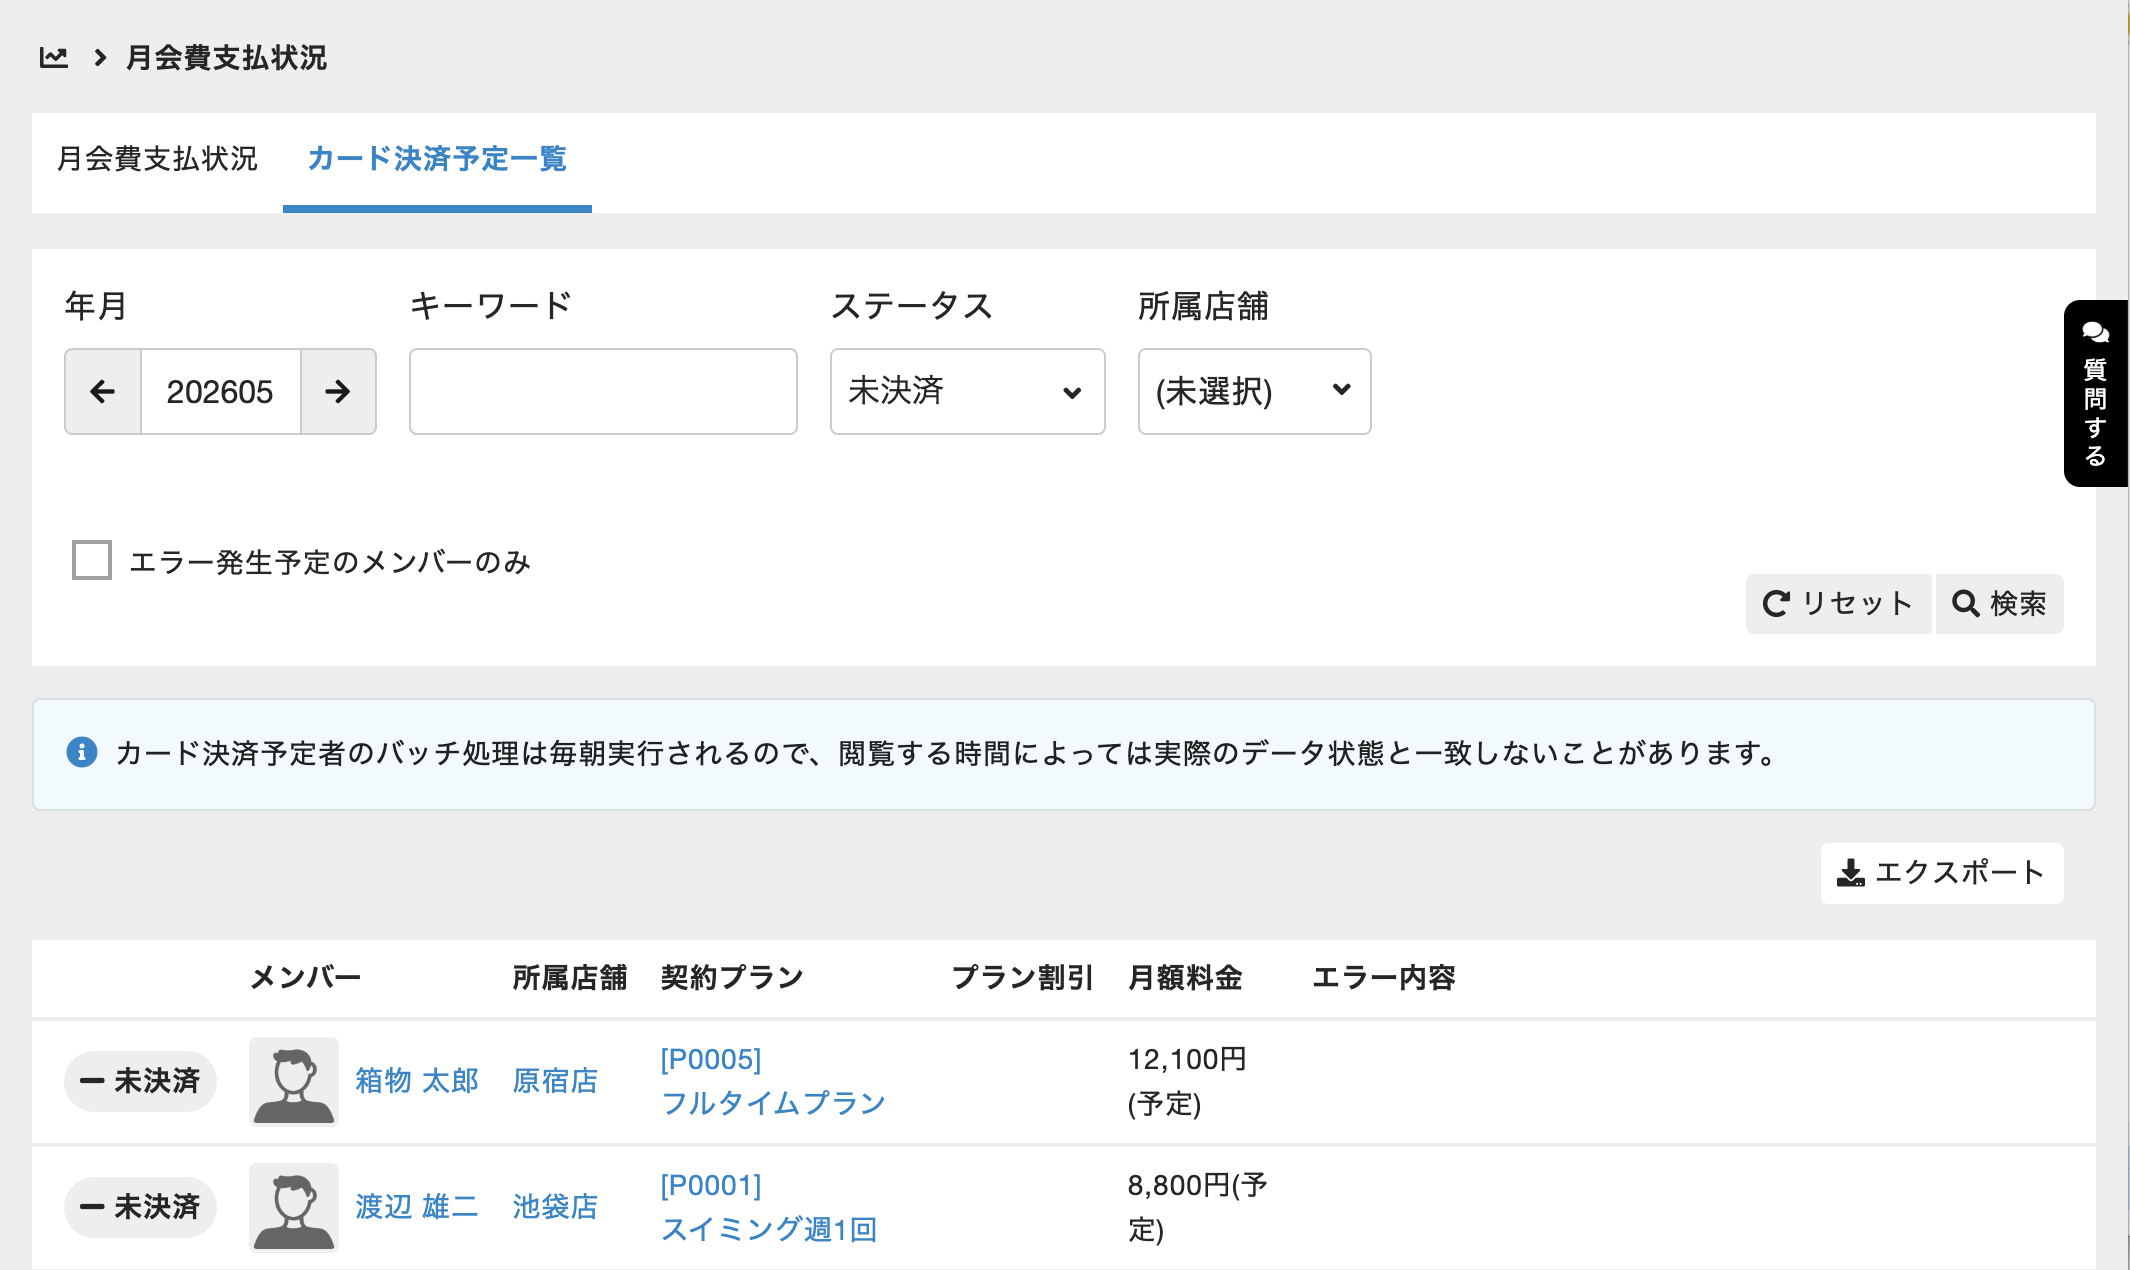The height and width of the screenshot is (1270, 2130).
Task: Open the 所属店舗 dropdown
Action: [x=1254, y=391]
